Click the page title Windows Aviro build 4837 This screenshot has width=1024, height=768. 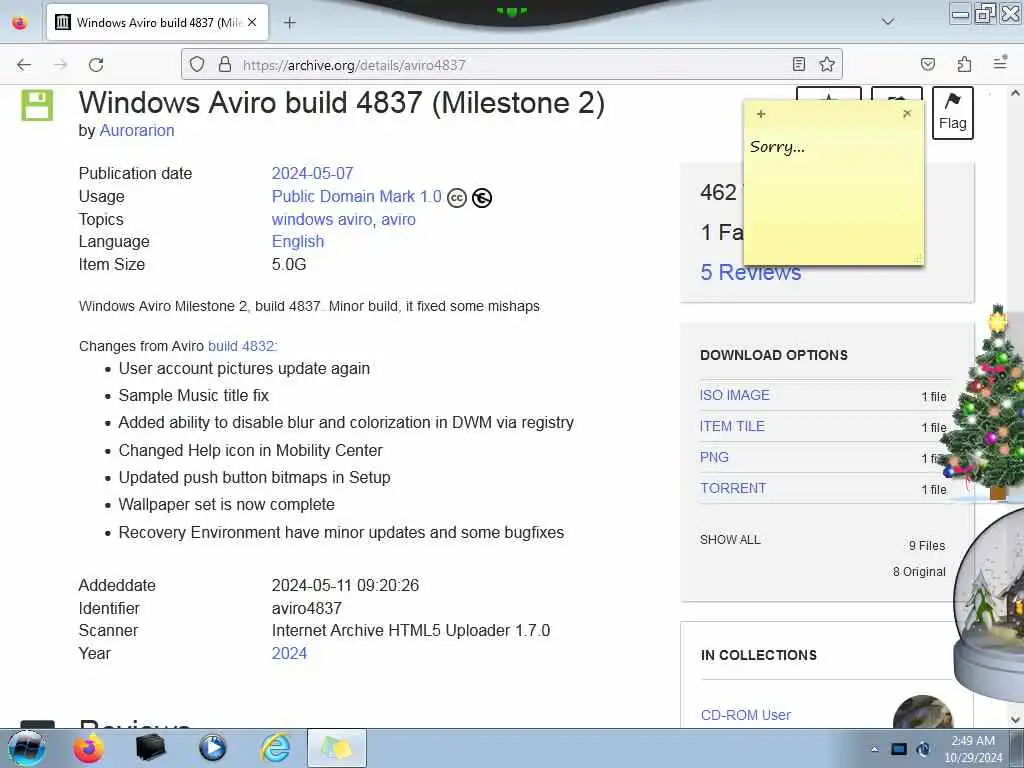(342, 103)
